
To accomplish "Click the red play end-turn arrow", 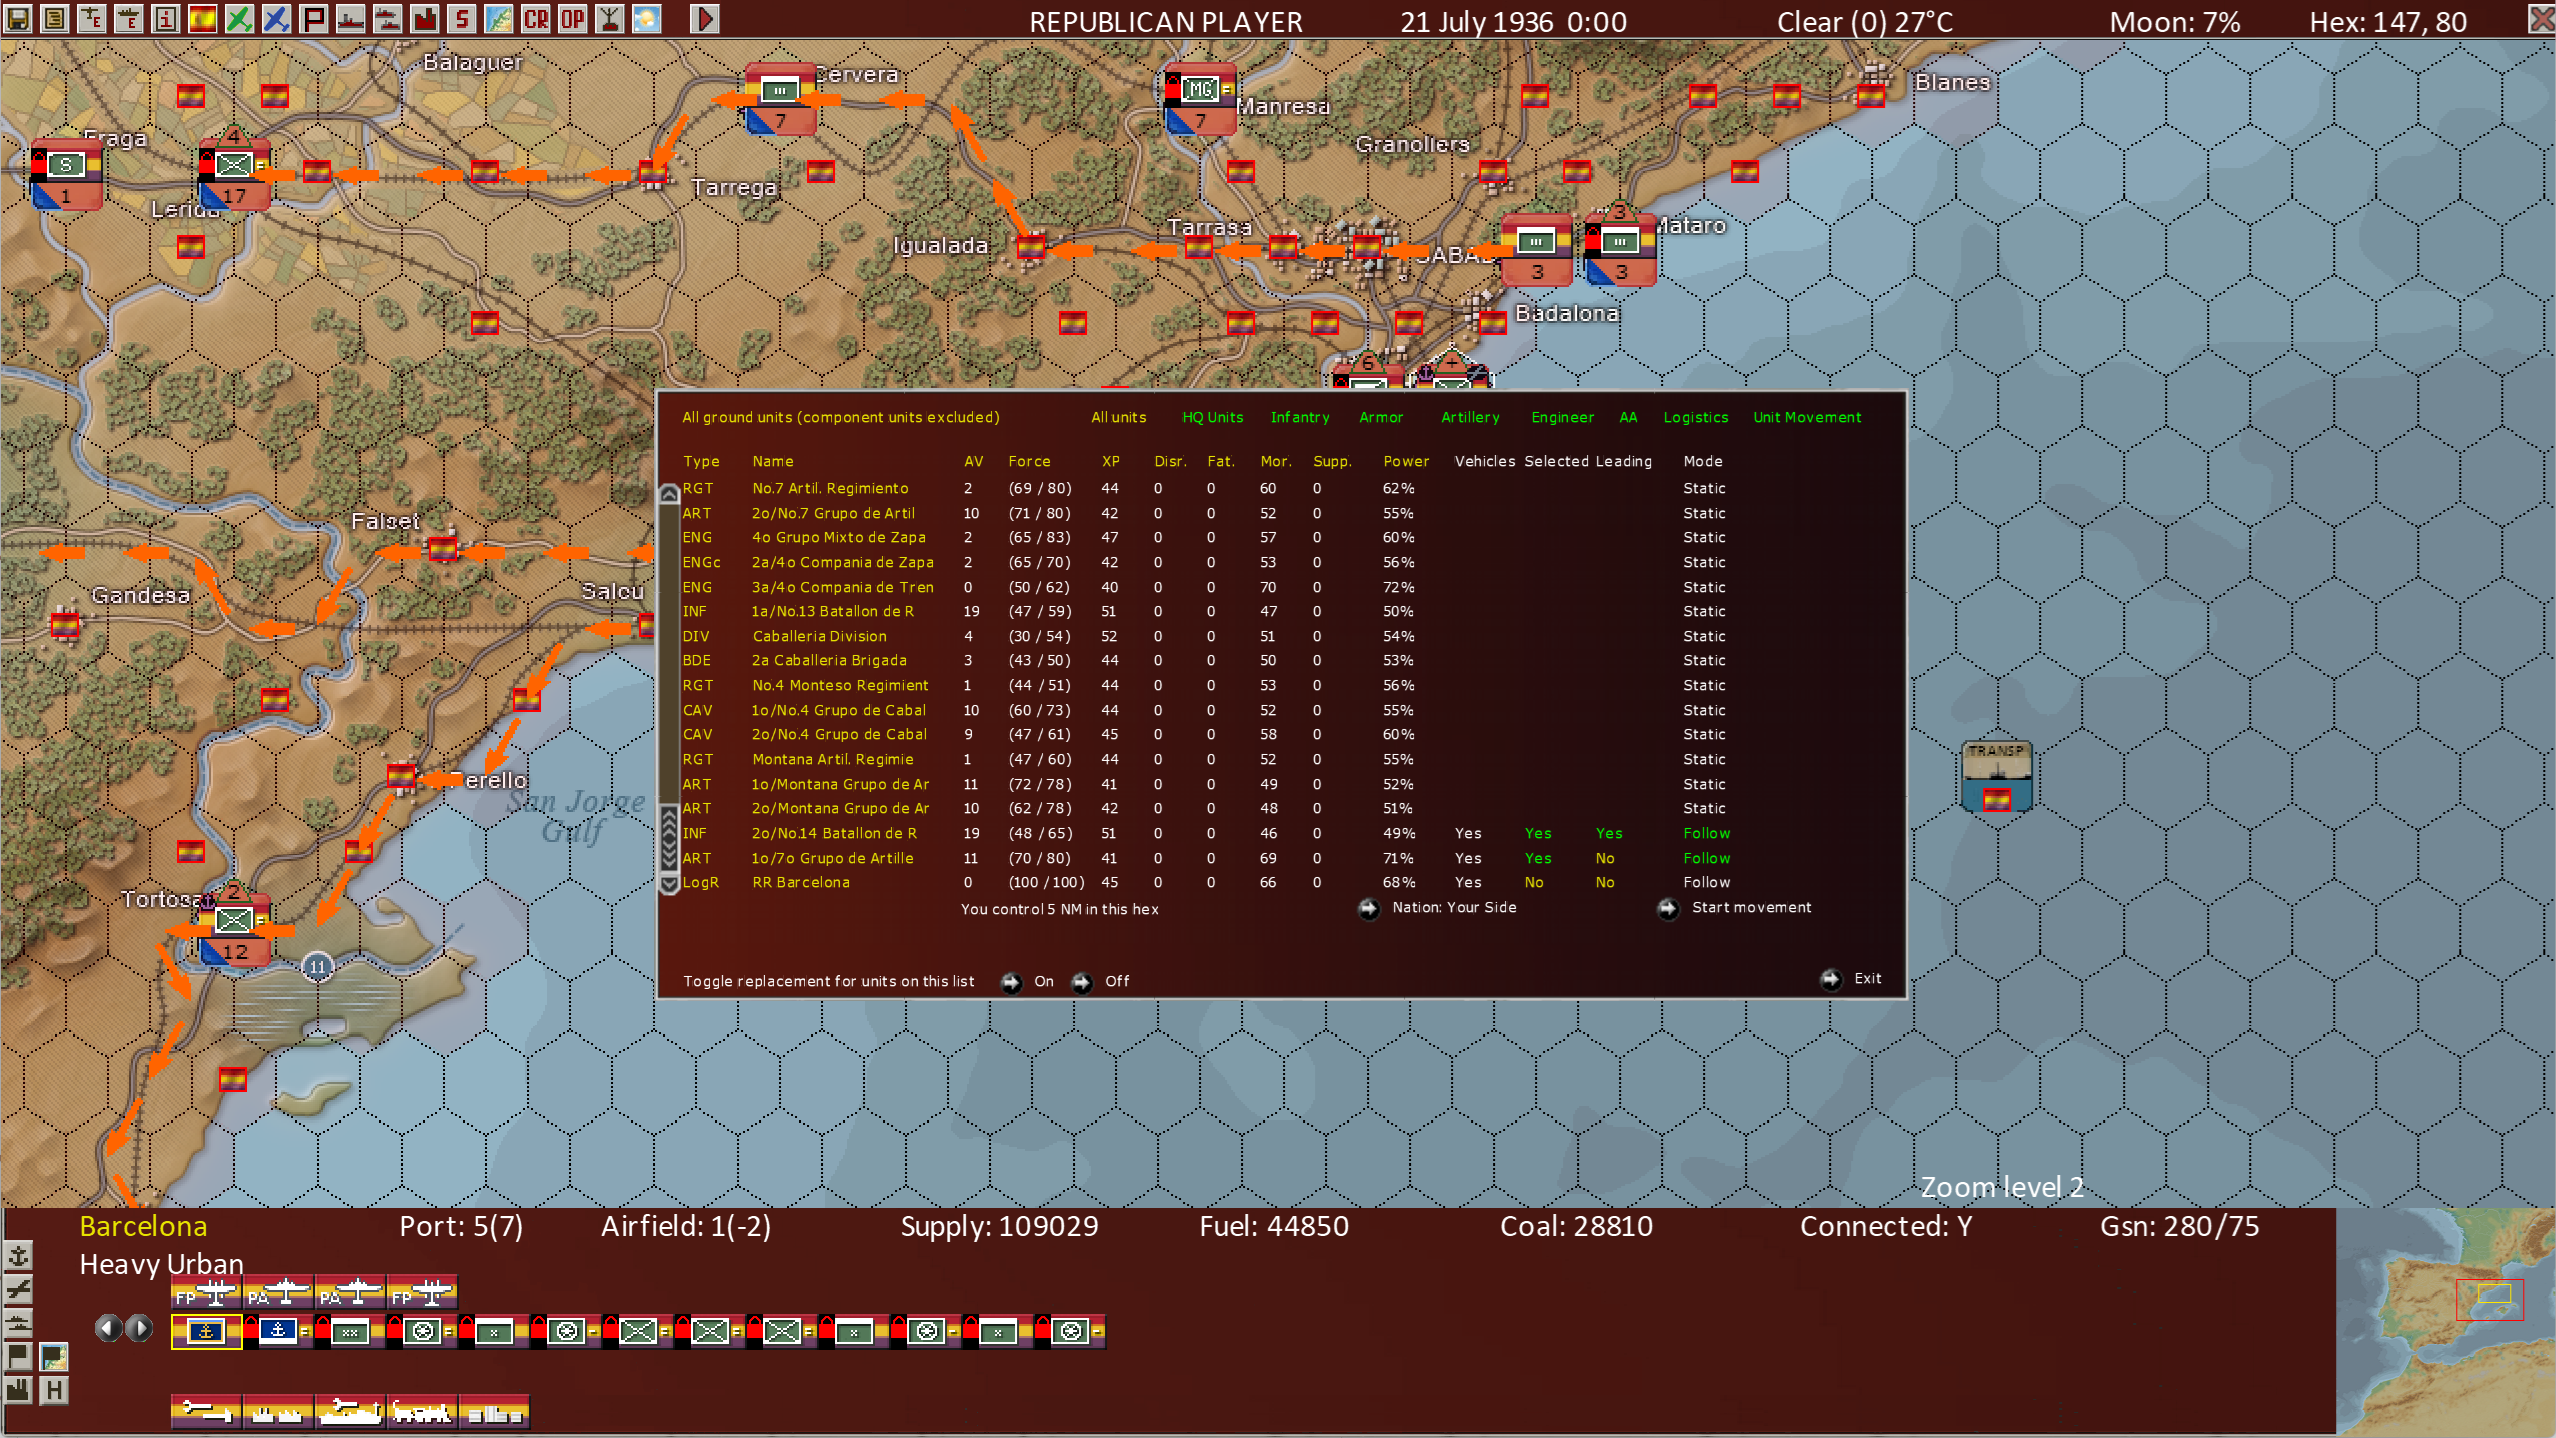I will (x=704, y=18).
